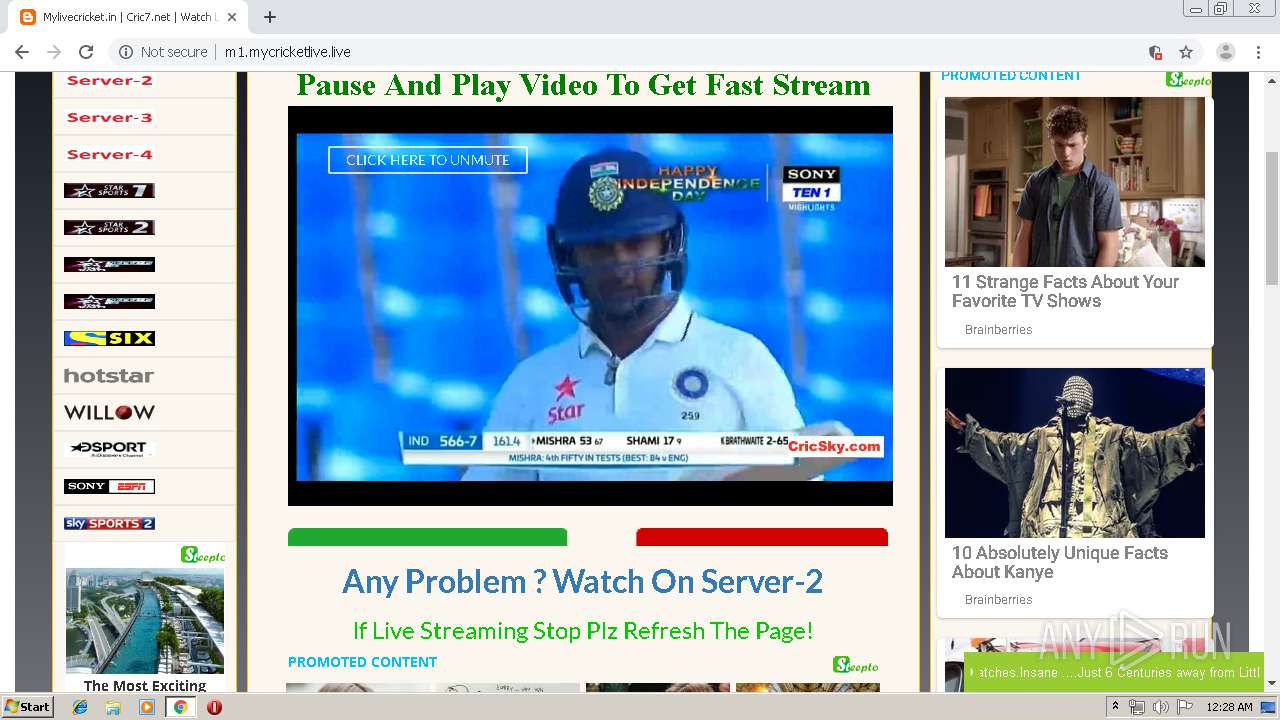Click the Brainberries label under Kanye article
The height and width of the screenshot is (720, 1280).
998,600
